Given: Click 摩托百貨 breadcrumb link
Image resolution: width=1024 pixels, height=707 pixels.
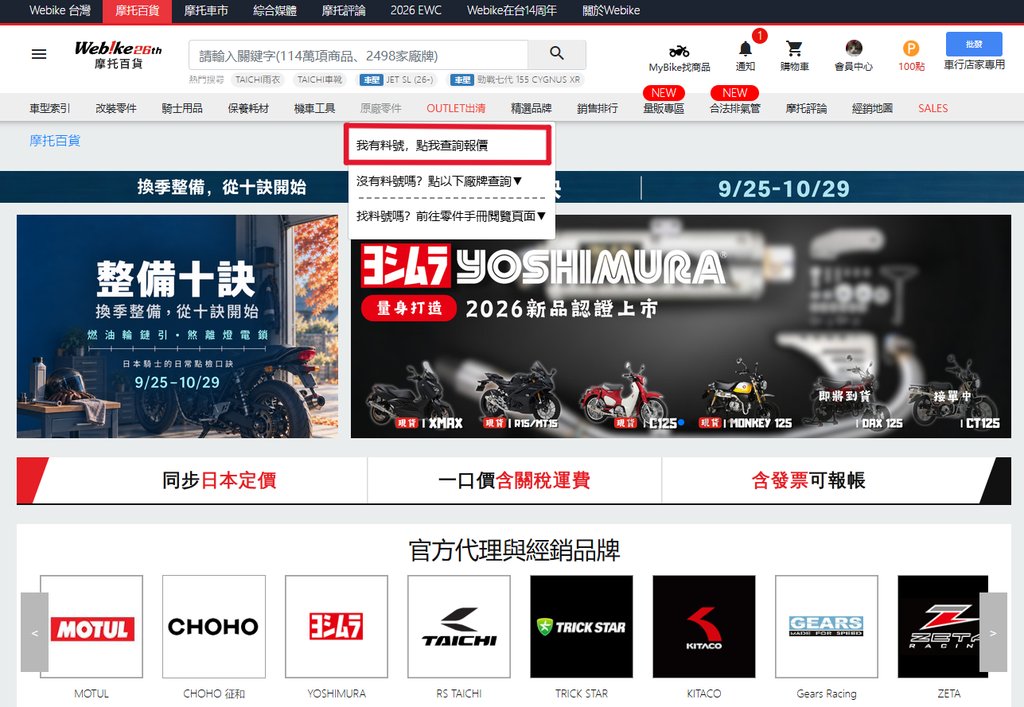Looking at the screenshot, I should [55, 140].
